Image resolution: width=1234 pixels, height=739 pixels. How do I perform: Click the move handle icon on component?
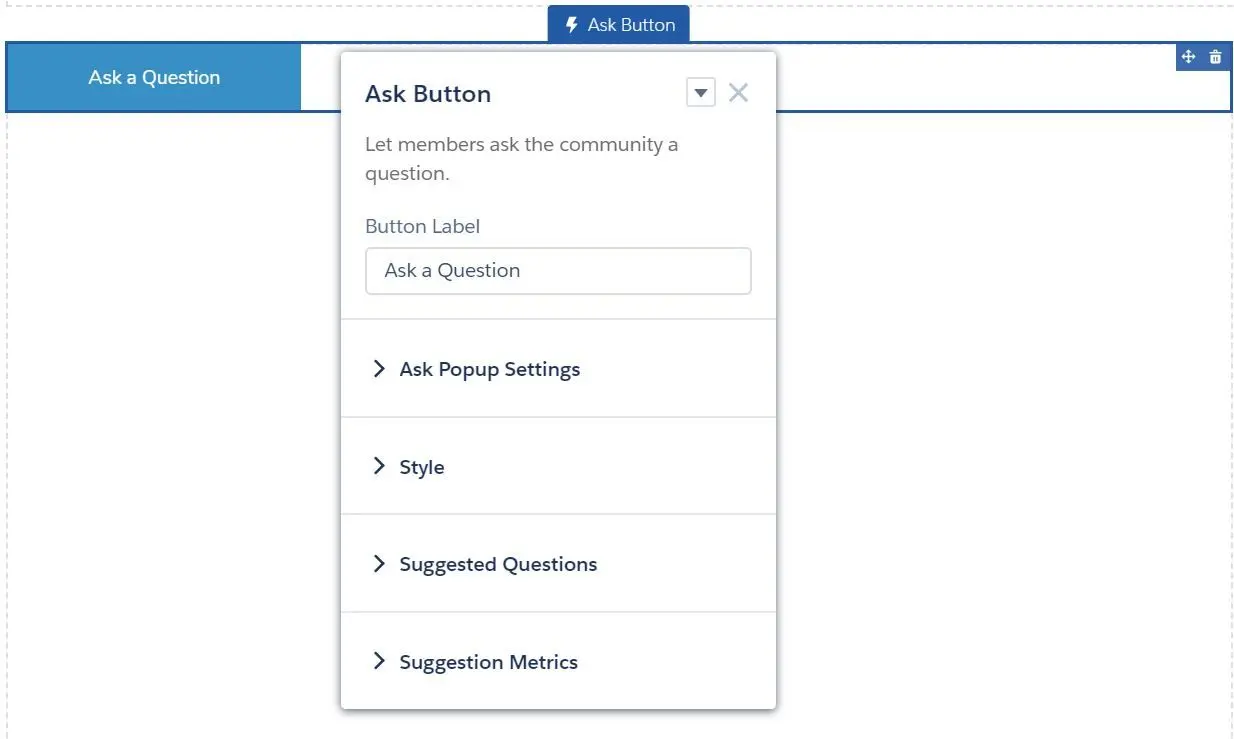click(1189, 57)
